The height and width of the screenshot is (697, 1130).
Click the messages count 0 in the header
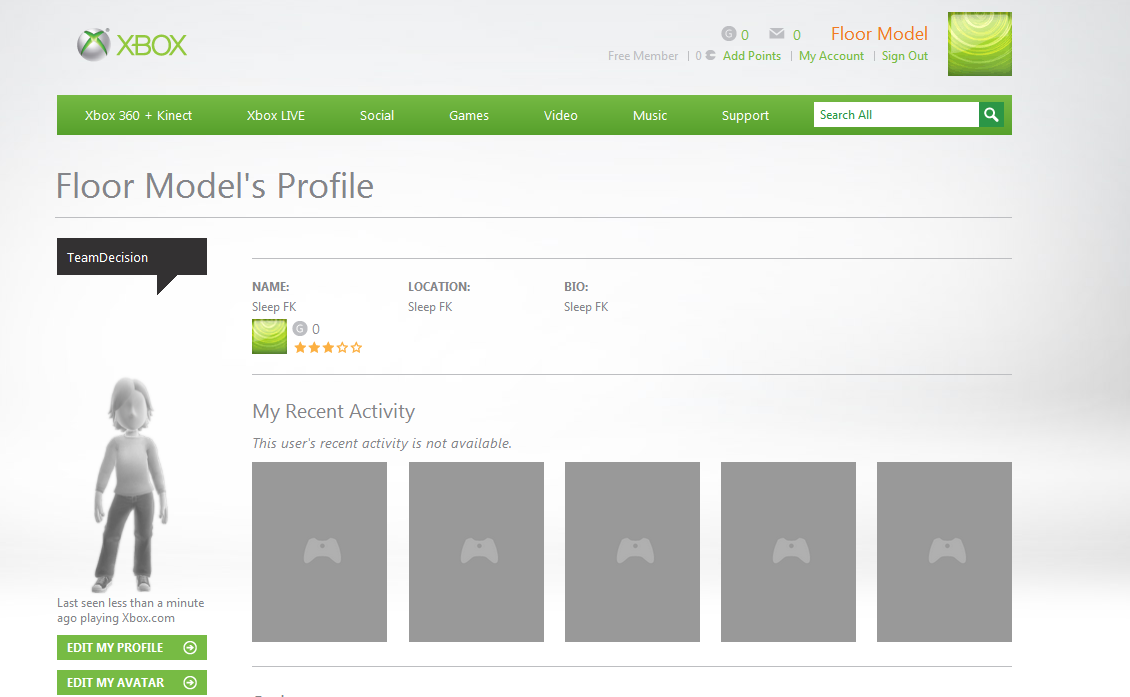796,35
